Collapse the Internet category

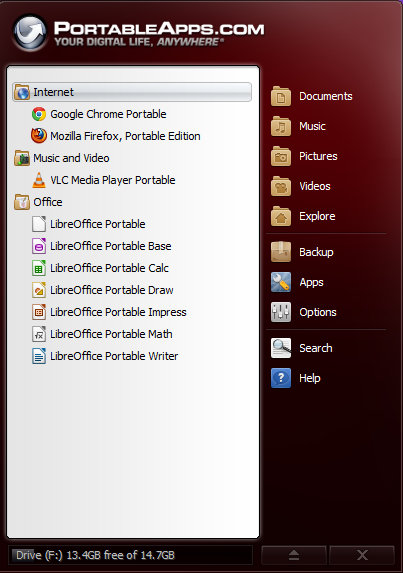click(132, 92)
